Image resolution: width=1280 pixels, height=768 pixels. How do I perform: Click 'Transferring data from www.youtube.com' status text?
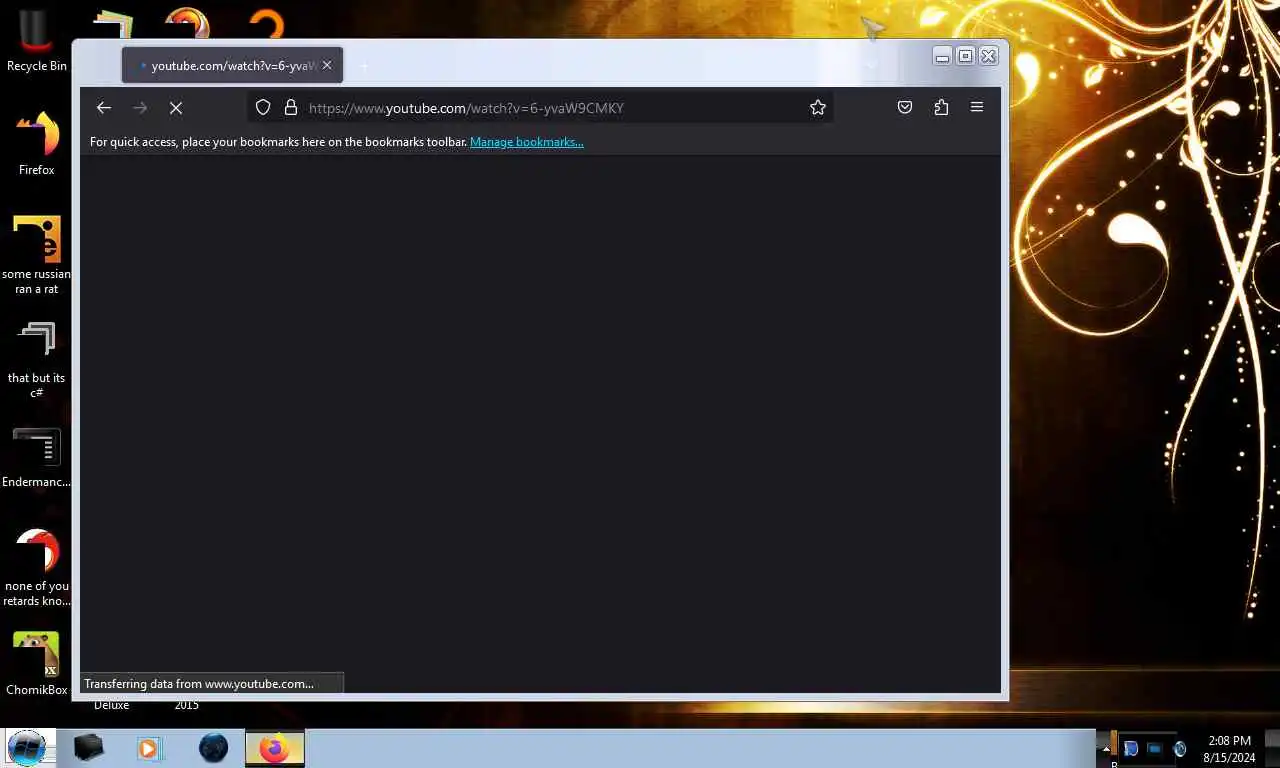(x=199, y=684)
